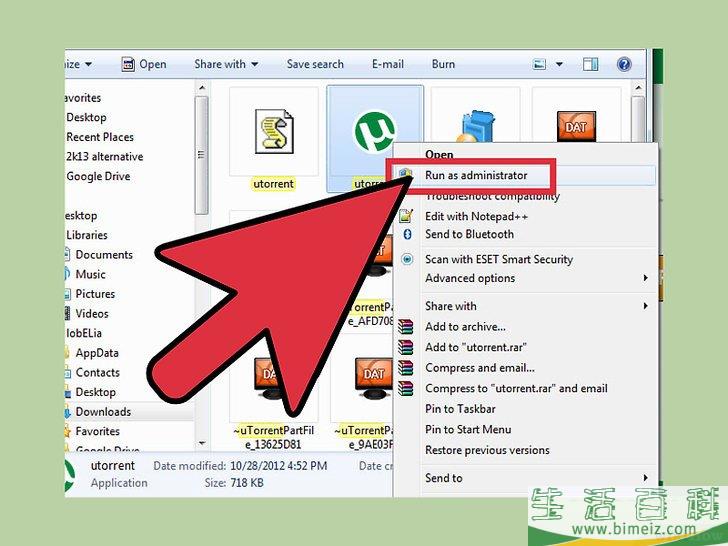Choose Compress and email...
The image size is (728, 546).
pos(480,368)
